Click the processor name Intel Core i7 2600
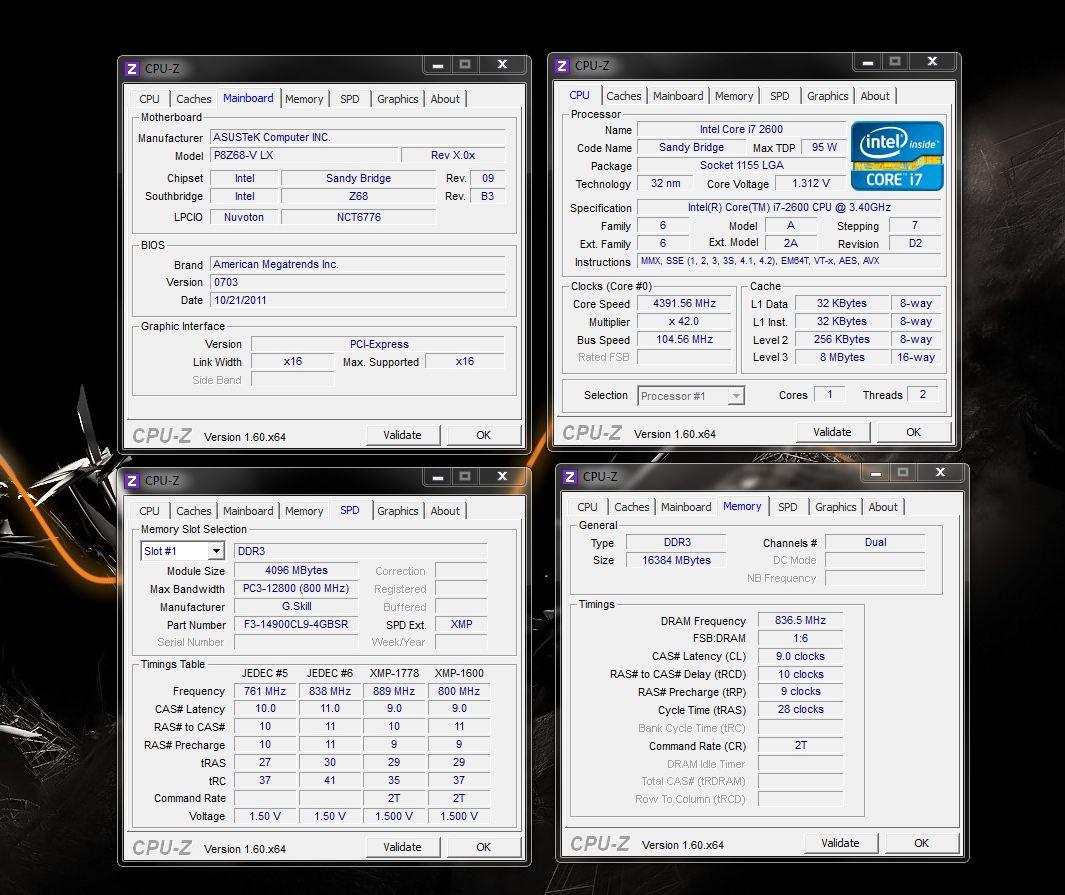This screenshot has height=895, width=1065. 741,129
